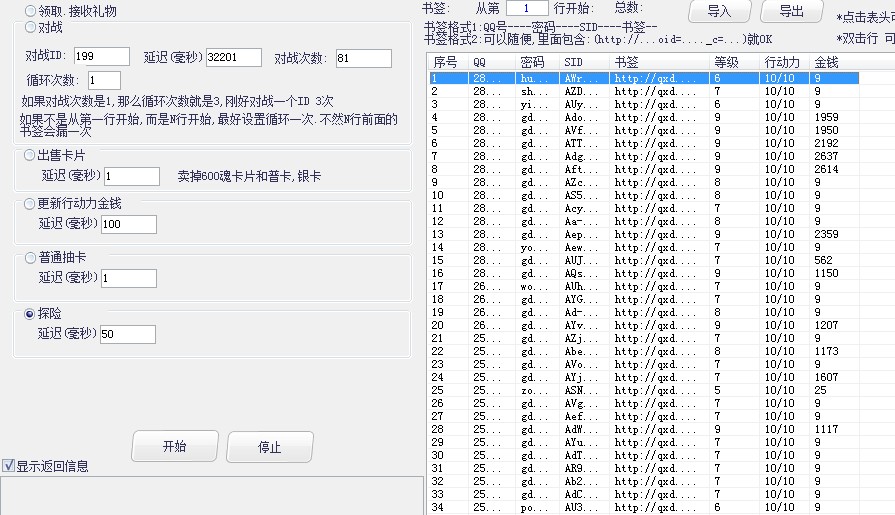Click the 导出 button

pyautogui.click(x=792, y=11)
